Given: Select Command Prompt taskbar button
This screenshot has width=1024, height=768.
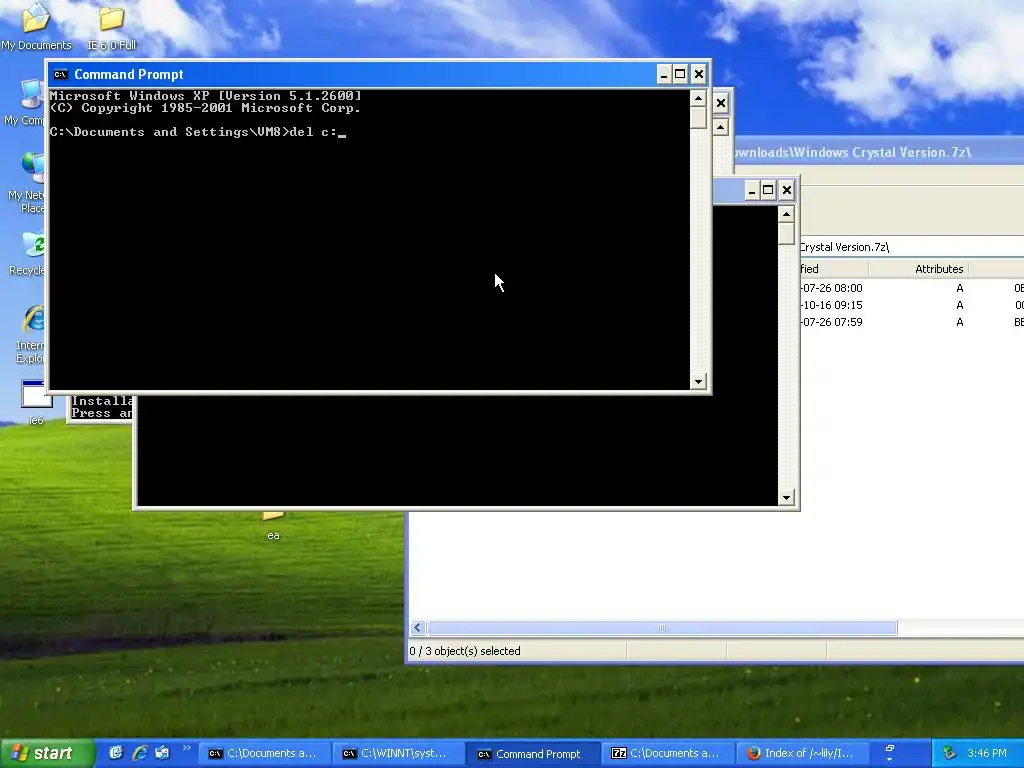Looking at the screenshot, I should pyautogui.click(x=532, y=754).
